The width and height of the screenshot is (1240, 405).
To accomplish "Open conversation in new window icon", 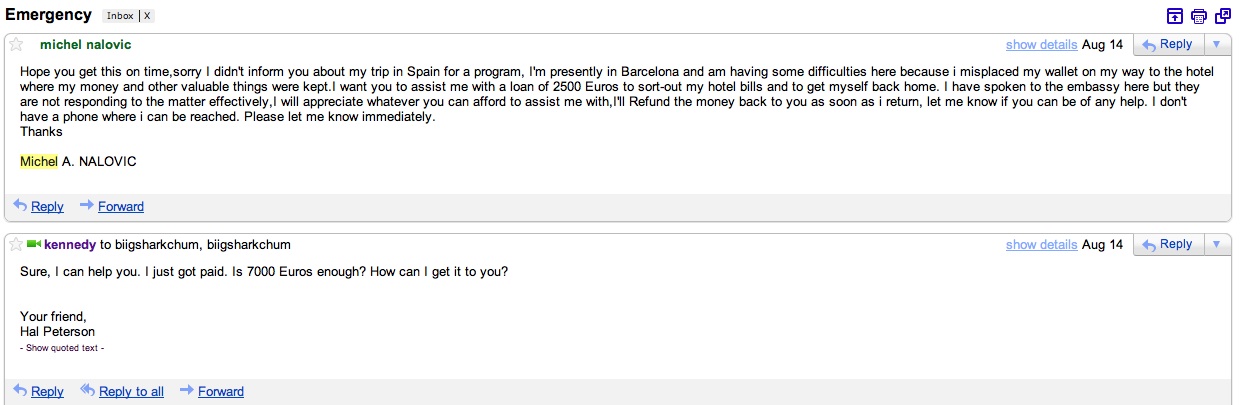I will [1222, 16].
